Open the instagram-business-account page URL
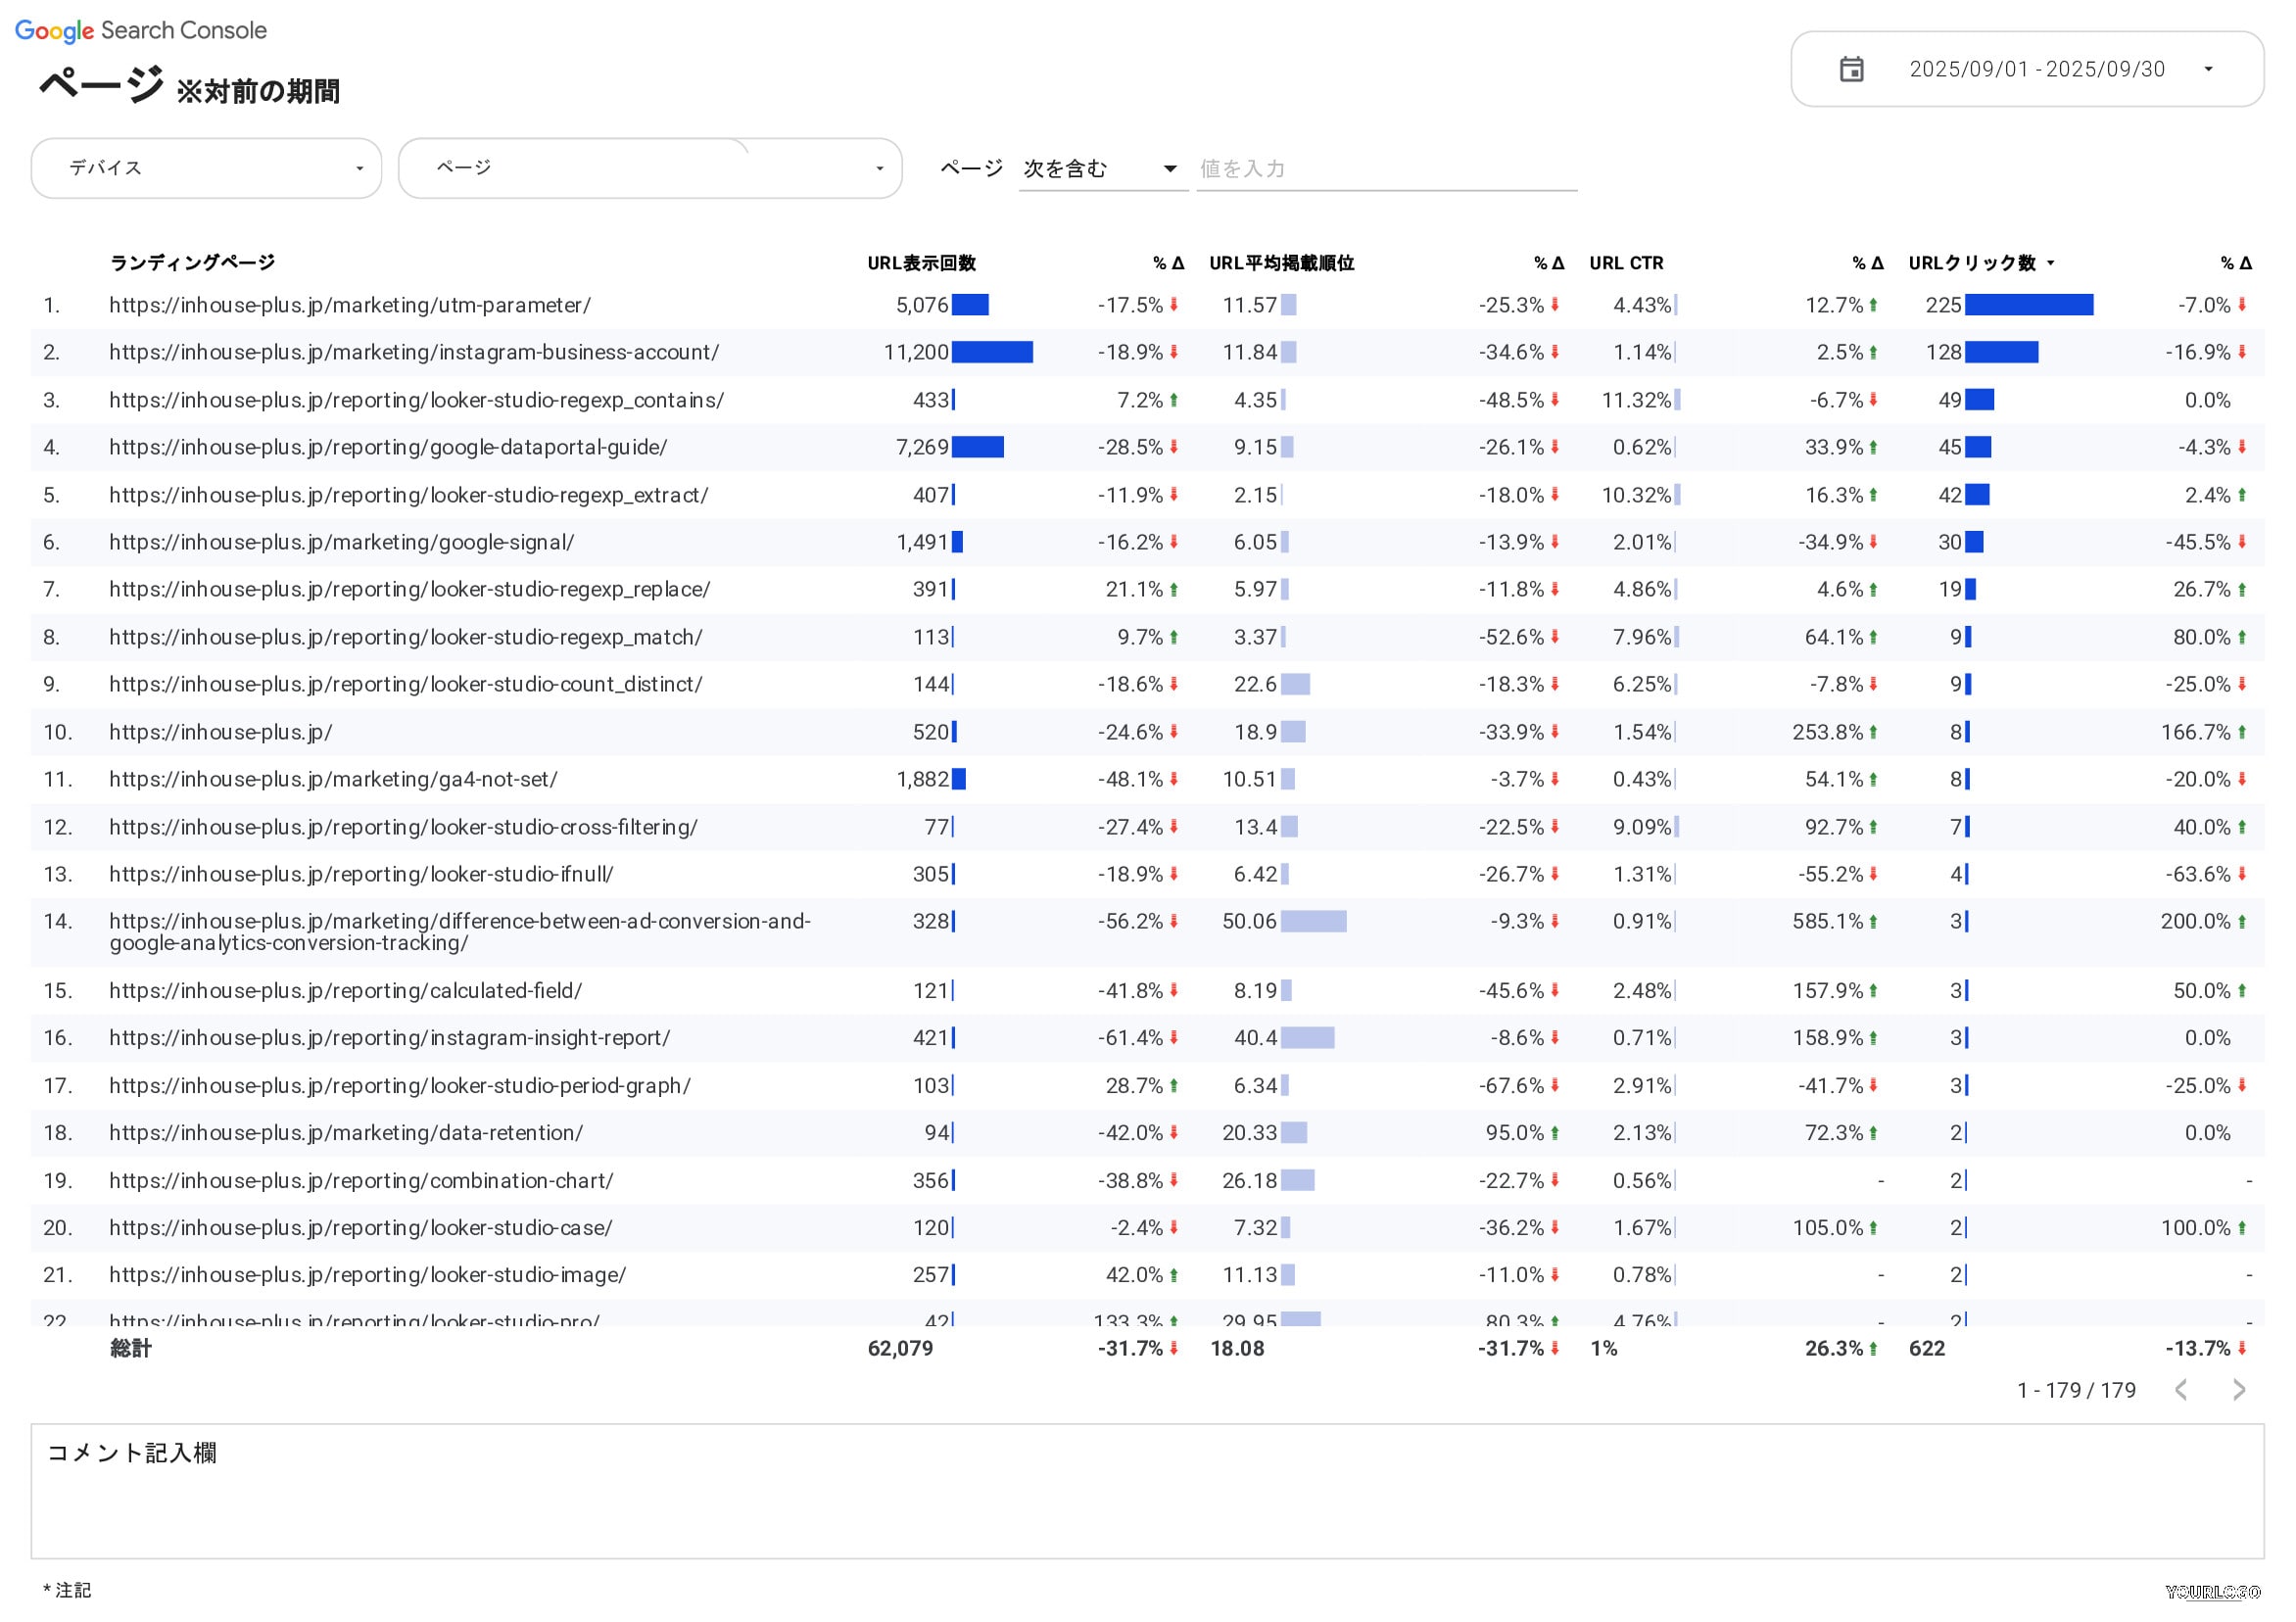The width and height of the screenshot is (2296, 1622). pos(414,352)
